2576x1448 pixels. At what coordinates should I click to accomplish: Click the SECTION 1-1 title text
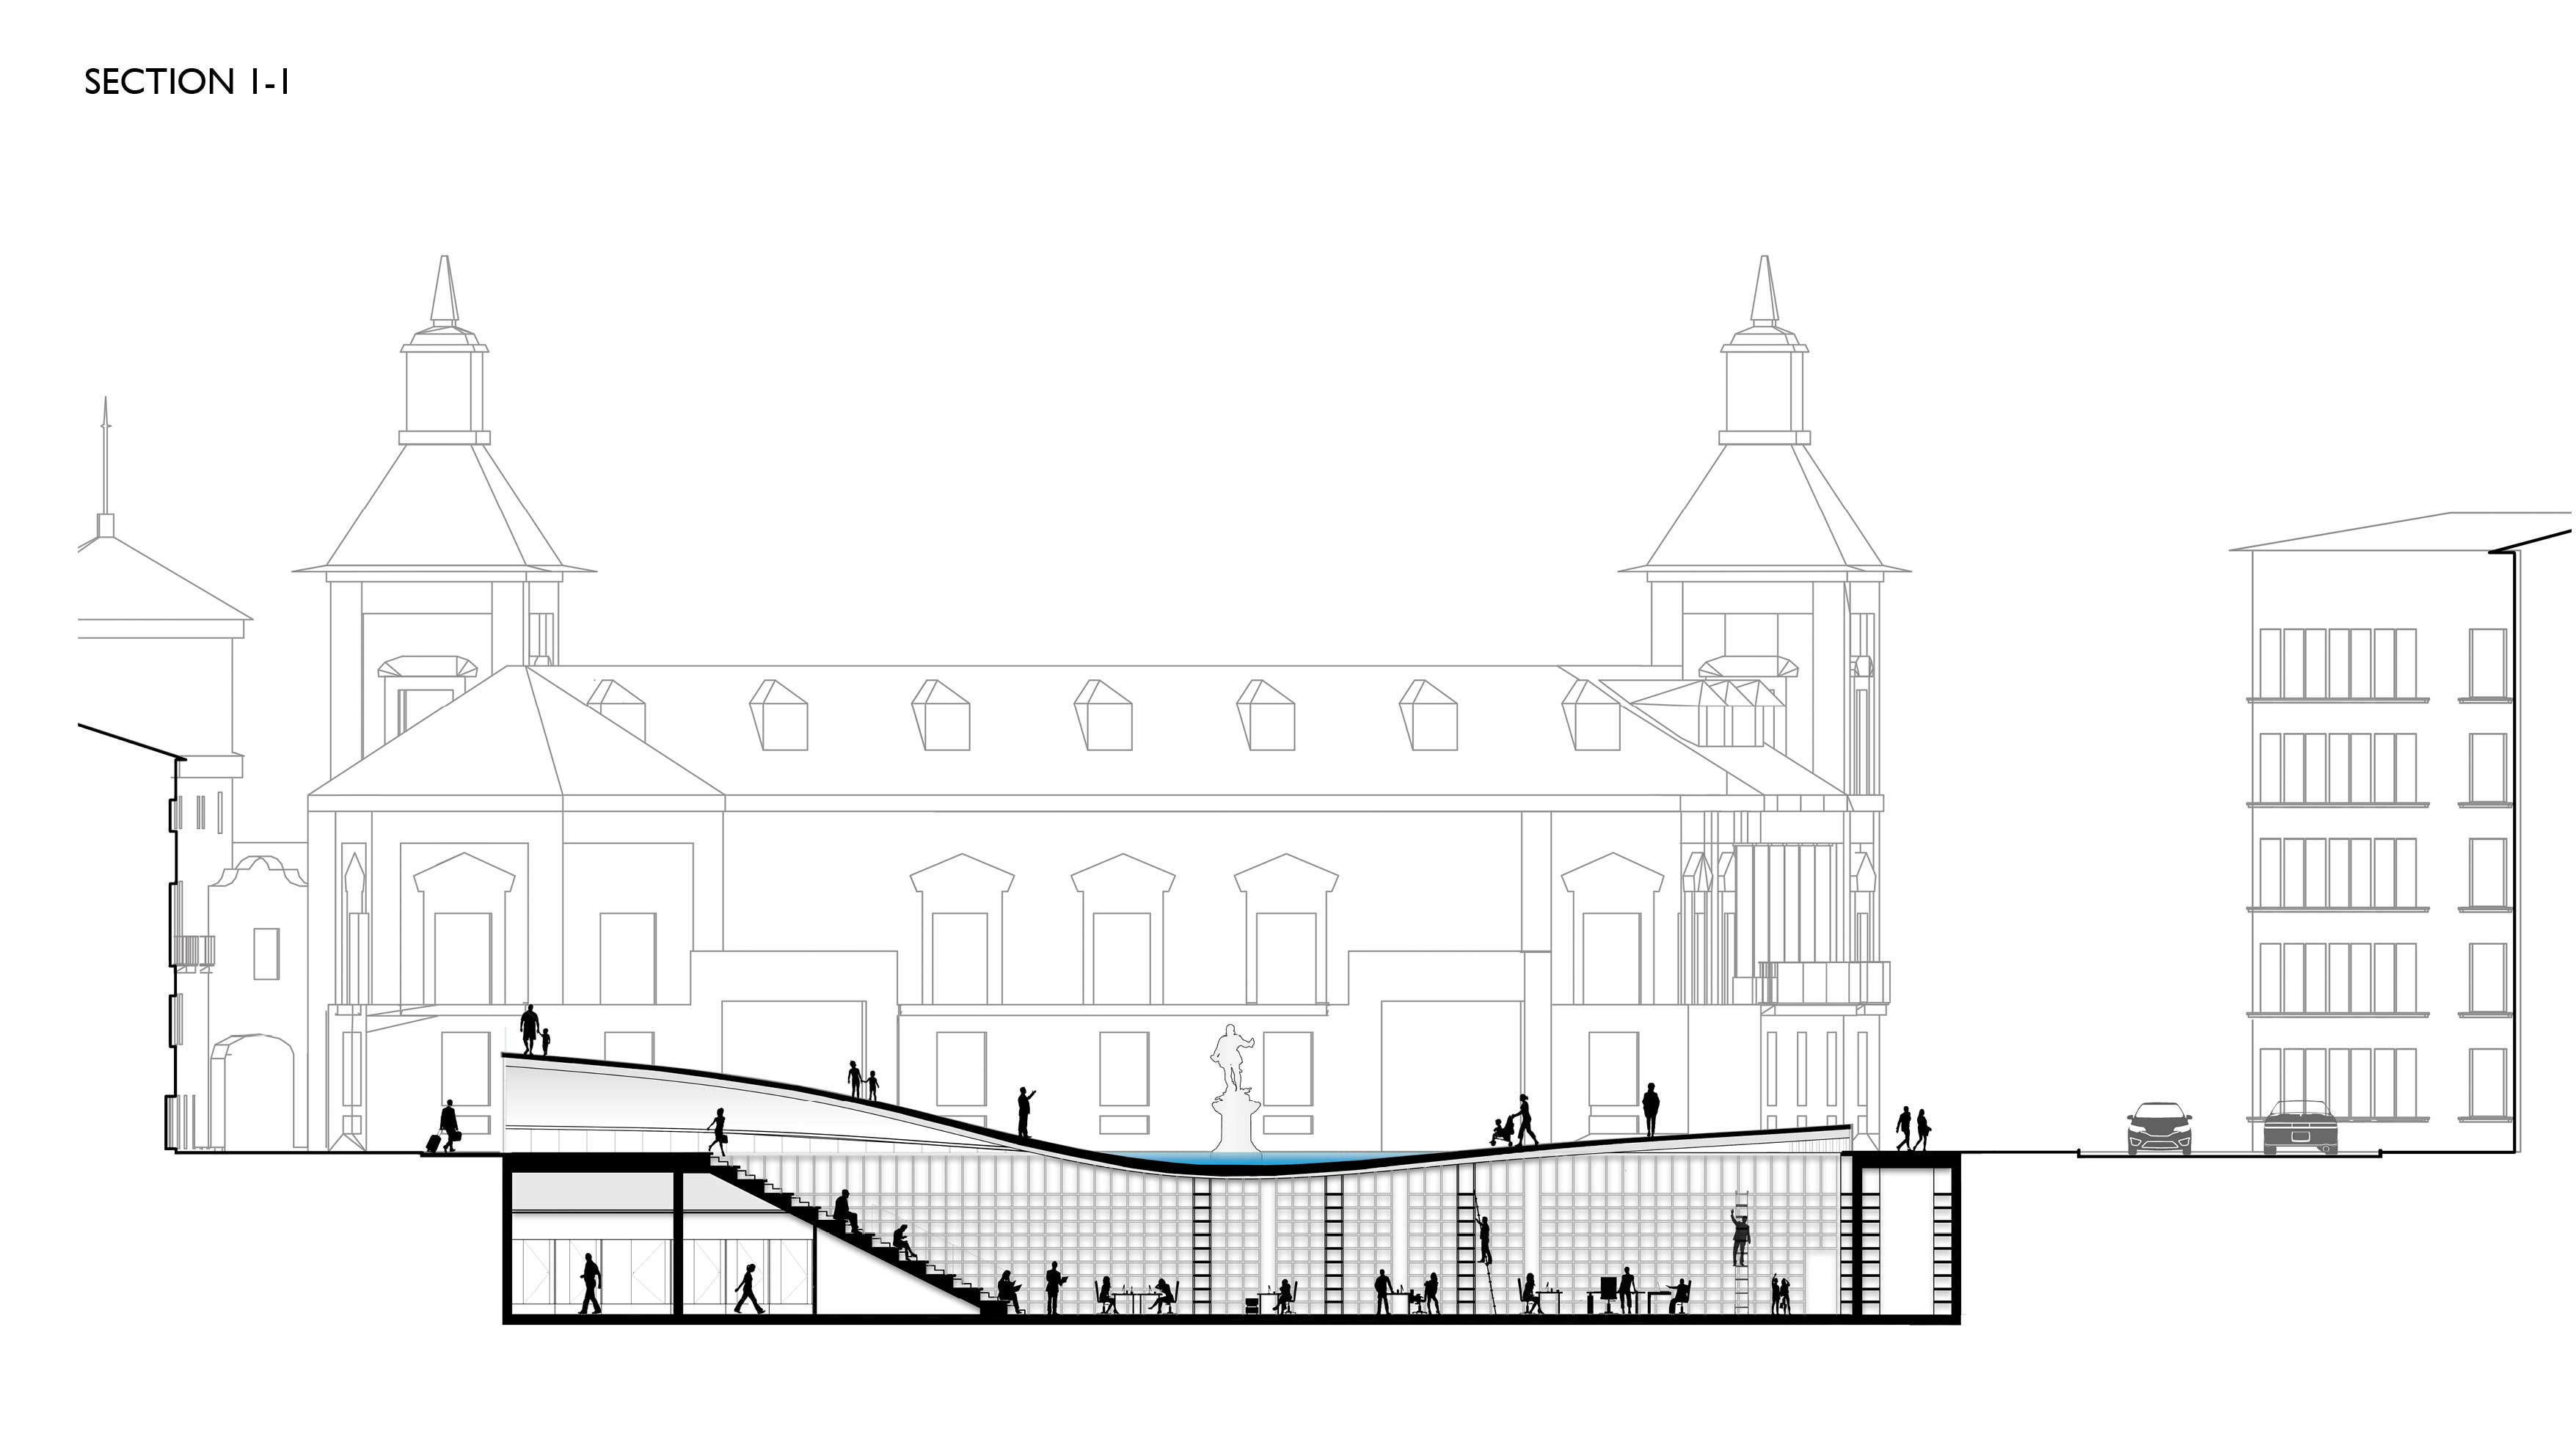pyautogui.click(x=187, y=82)
